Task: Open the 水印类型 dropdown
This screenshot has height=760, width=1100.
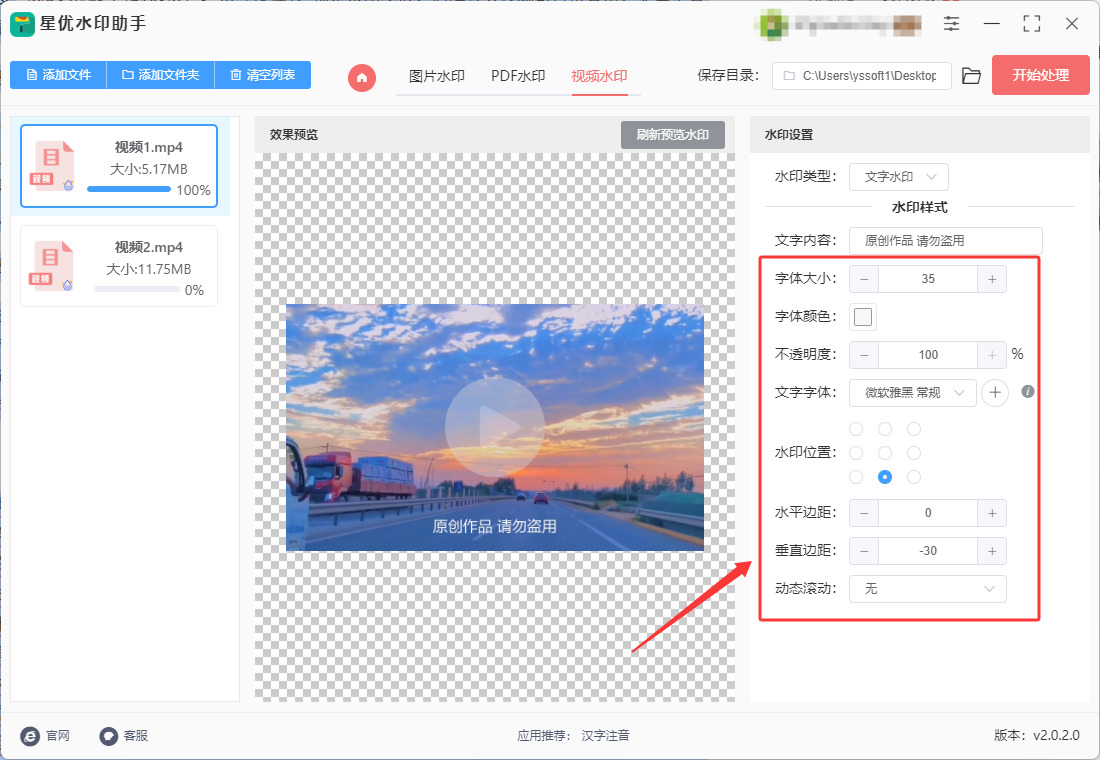Action: pyautogui.click(x=899, y=177)
